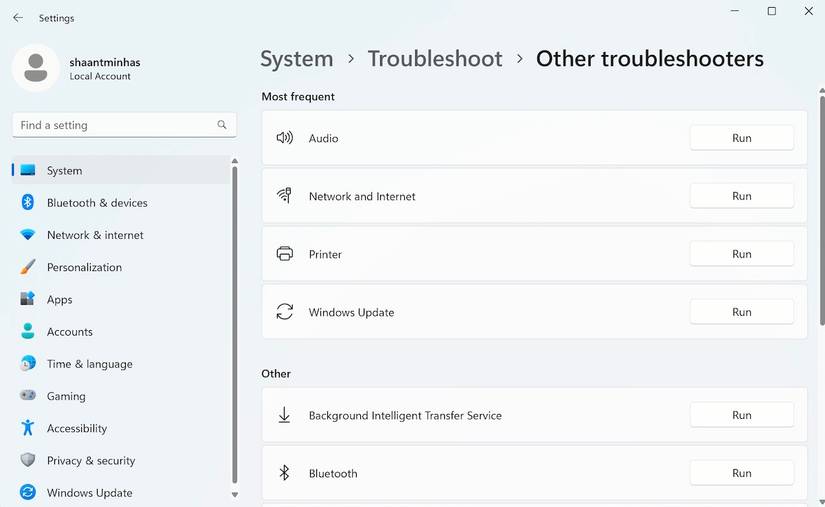The image size is (825, 507).
Task: Close the Settings window
Action: (809, 11)
